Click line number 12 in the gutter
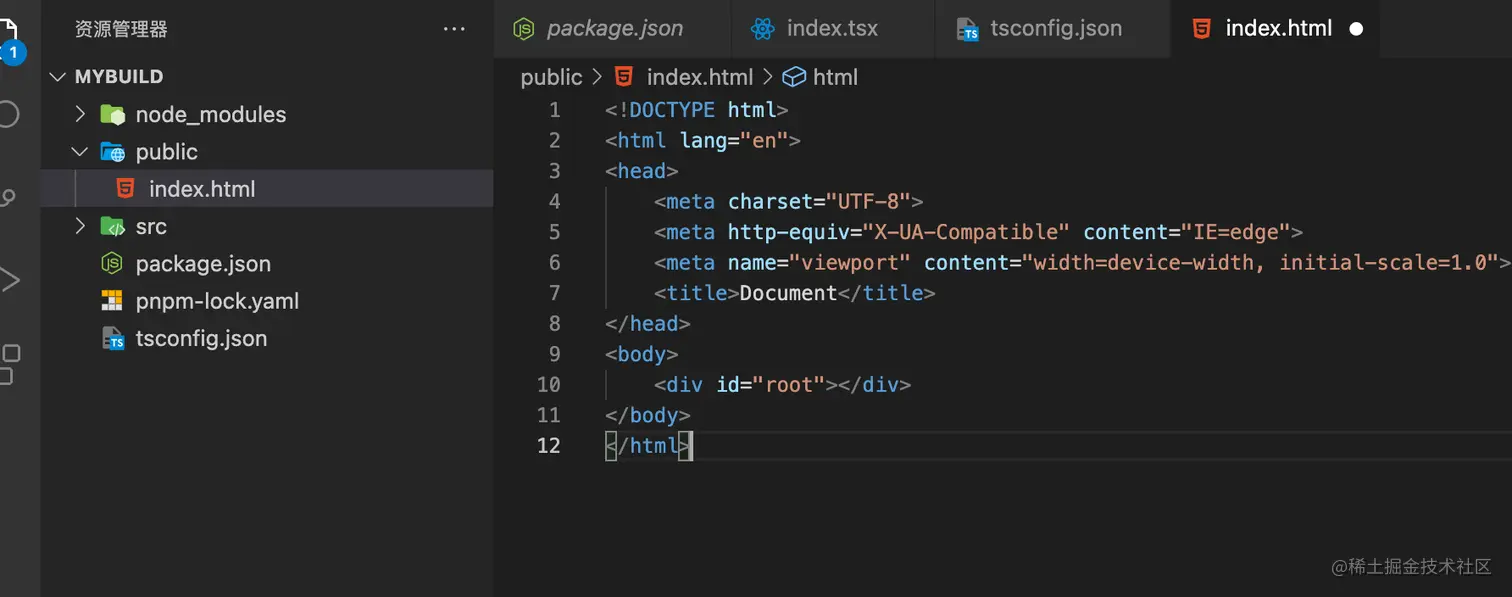The width and height of the screenshot is (1512, 597). (549, 445)
